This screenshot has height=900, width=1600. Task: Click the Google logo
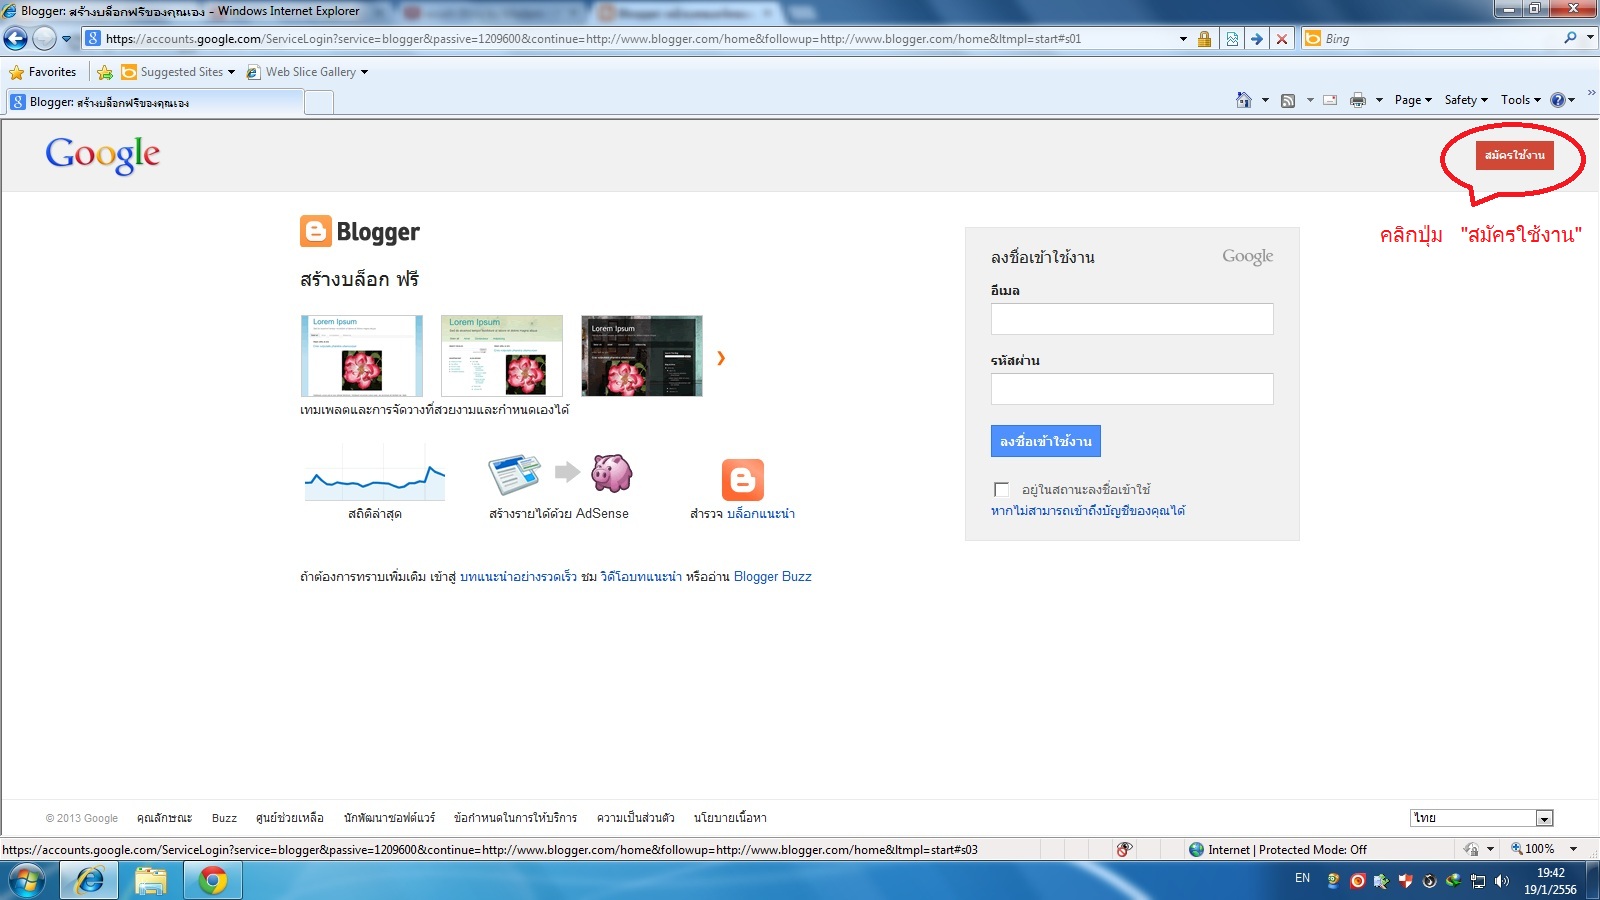(x=103, y=155)
